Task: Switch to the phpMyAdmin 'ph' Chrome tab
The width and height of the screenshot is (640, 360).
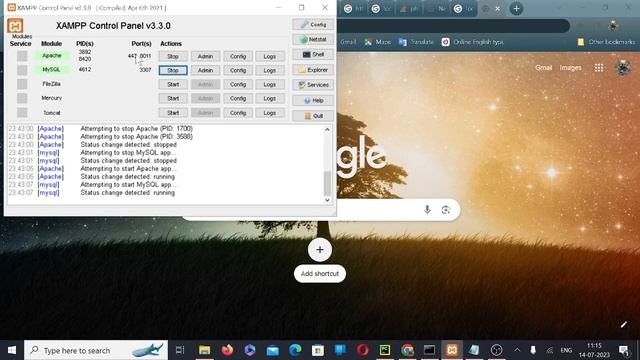Action: [x=409, y=9]
